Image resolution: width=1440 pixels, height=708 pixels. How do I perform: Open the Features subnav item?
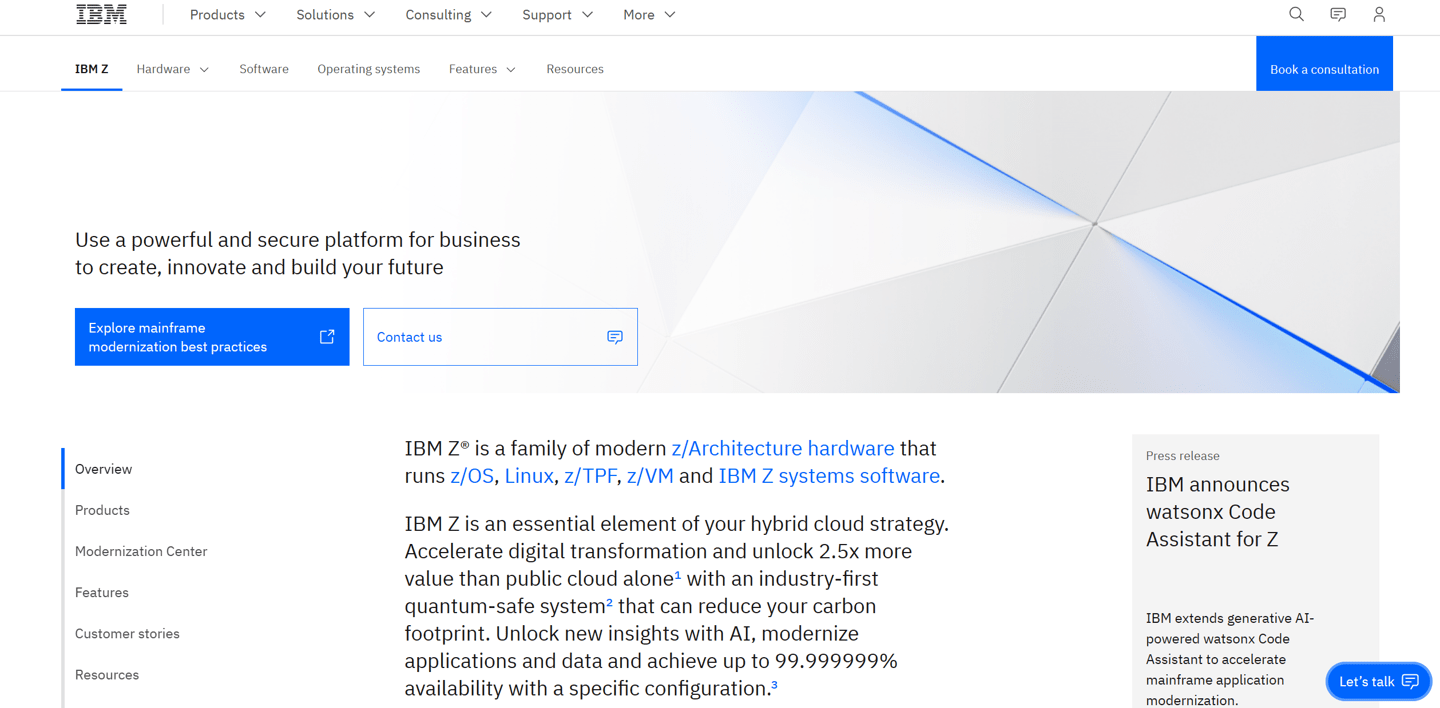[482, 69]
